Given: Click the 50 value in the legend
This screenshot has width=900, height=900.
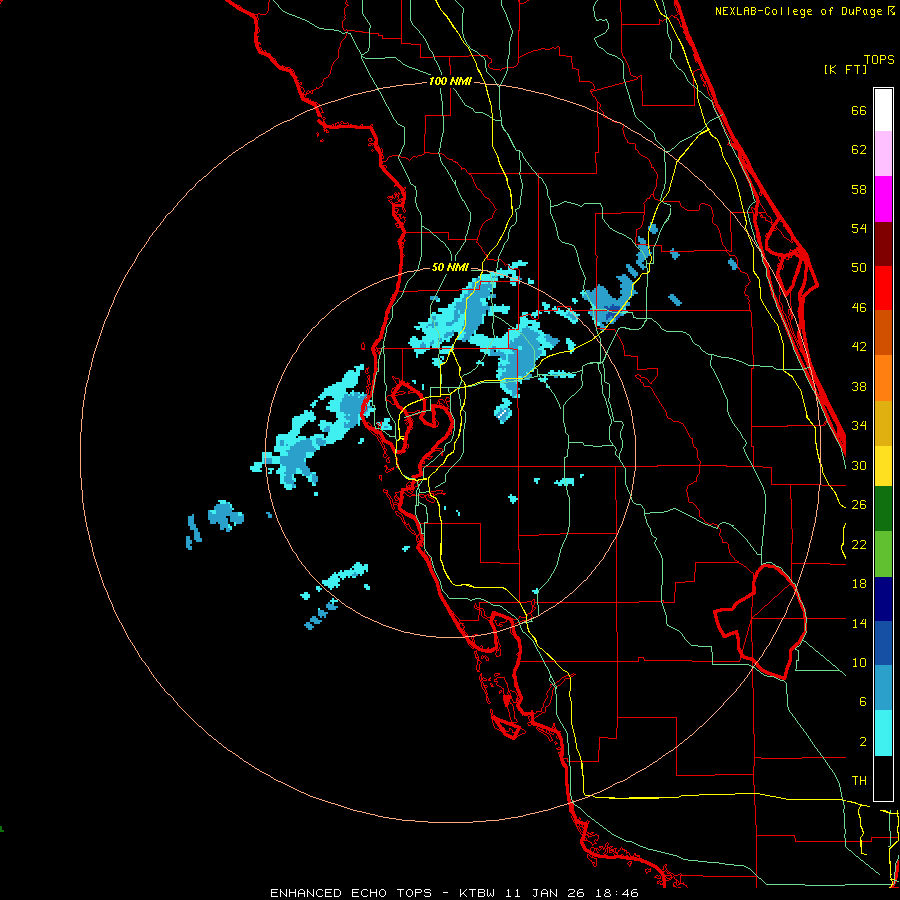Looking at the screenshot, I should coord(859,268).
